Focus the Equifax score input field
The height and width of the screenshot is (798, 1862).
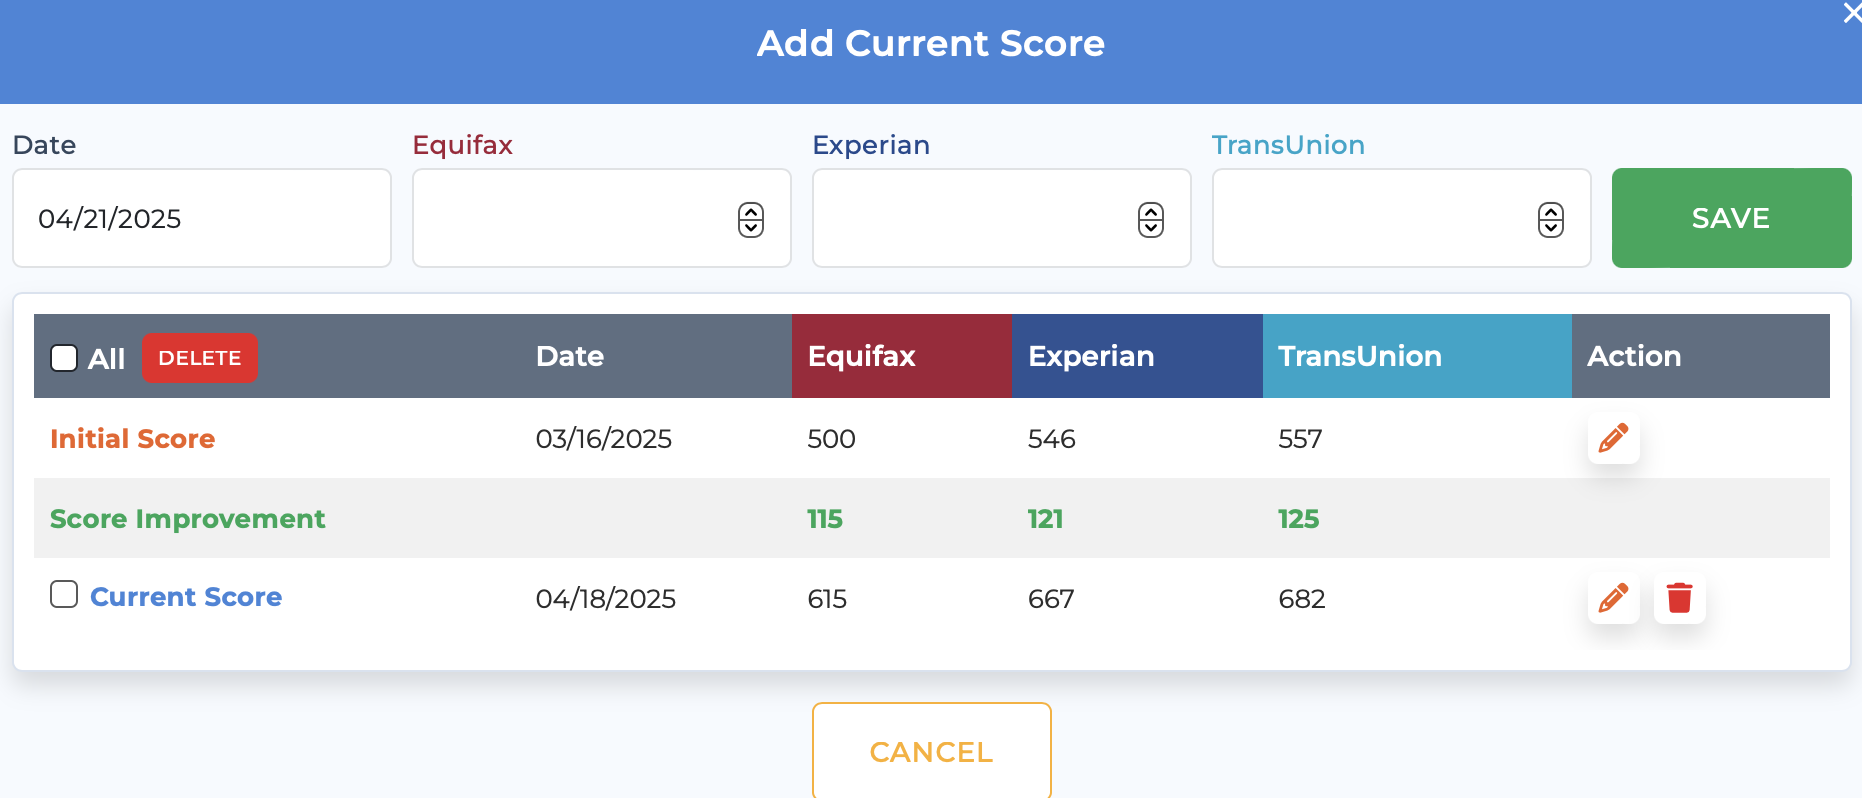click(x=602, y=218)
